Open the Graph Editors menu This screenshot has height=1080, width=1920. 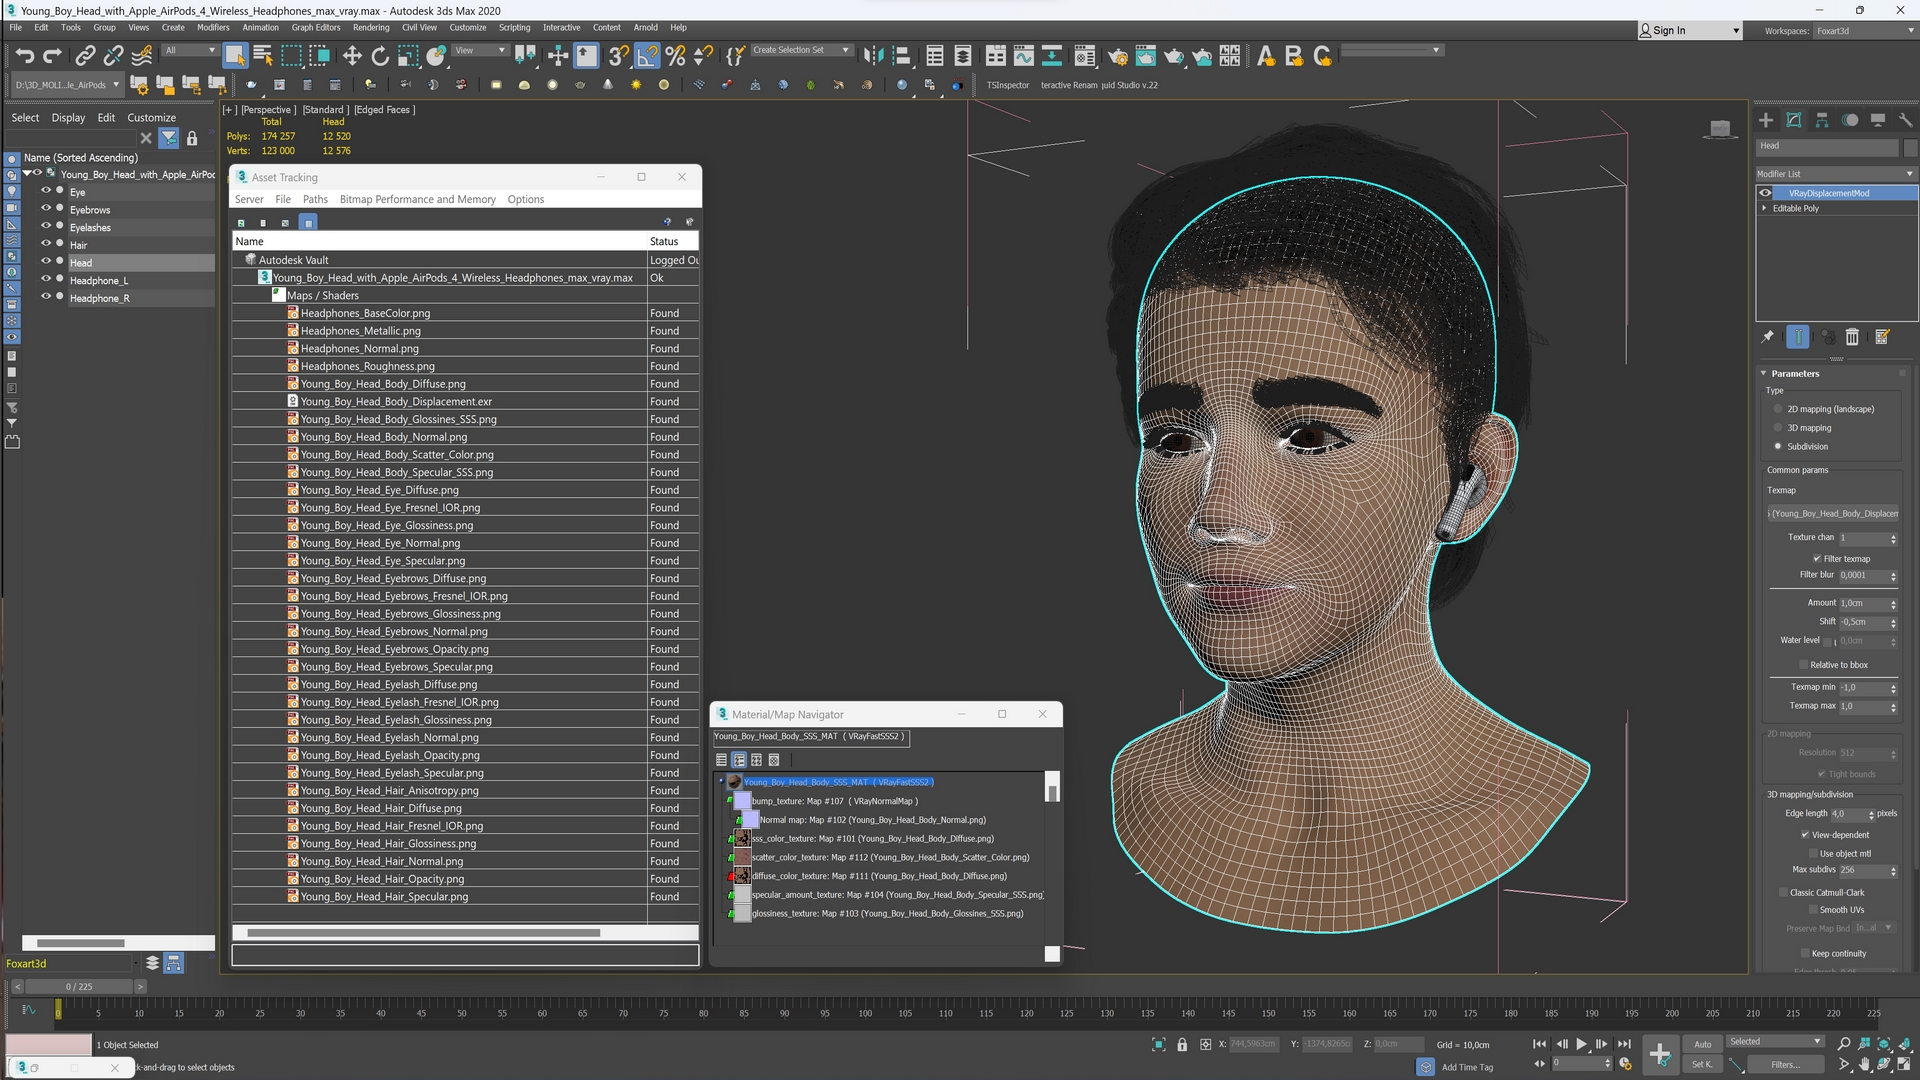point(316,28)
